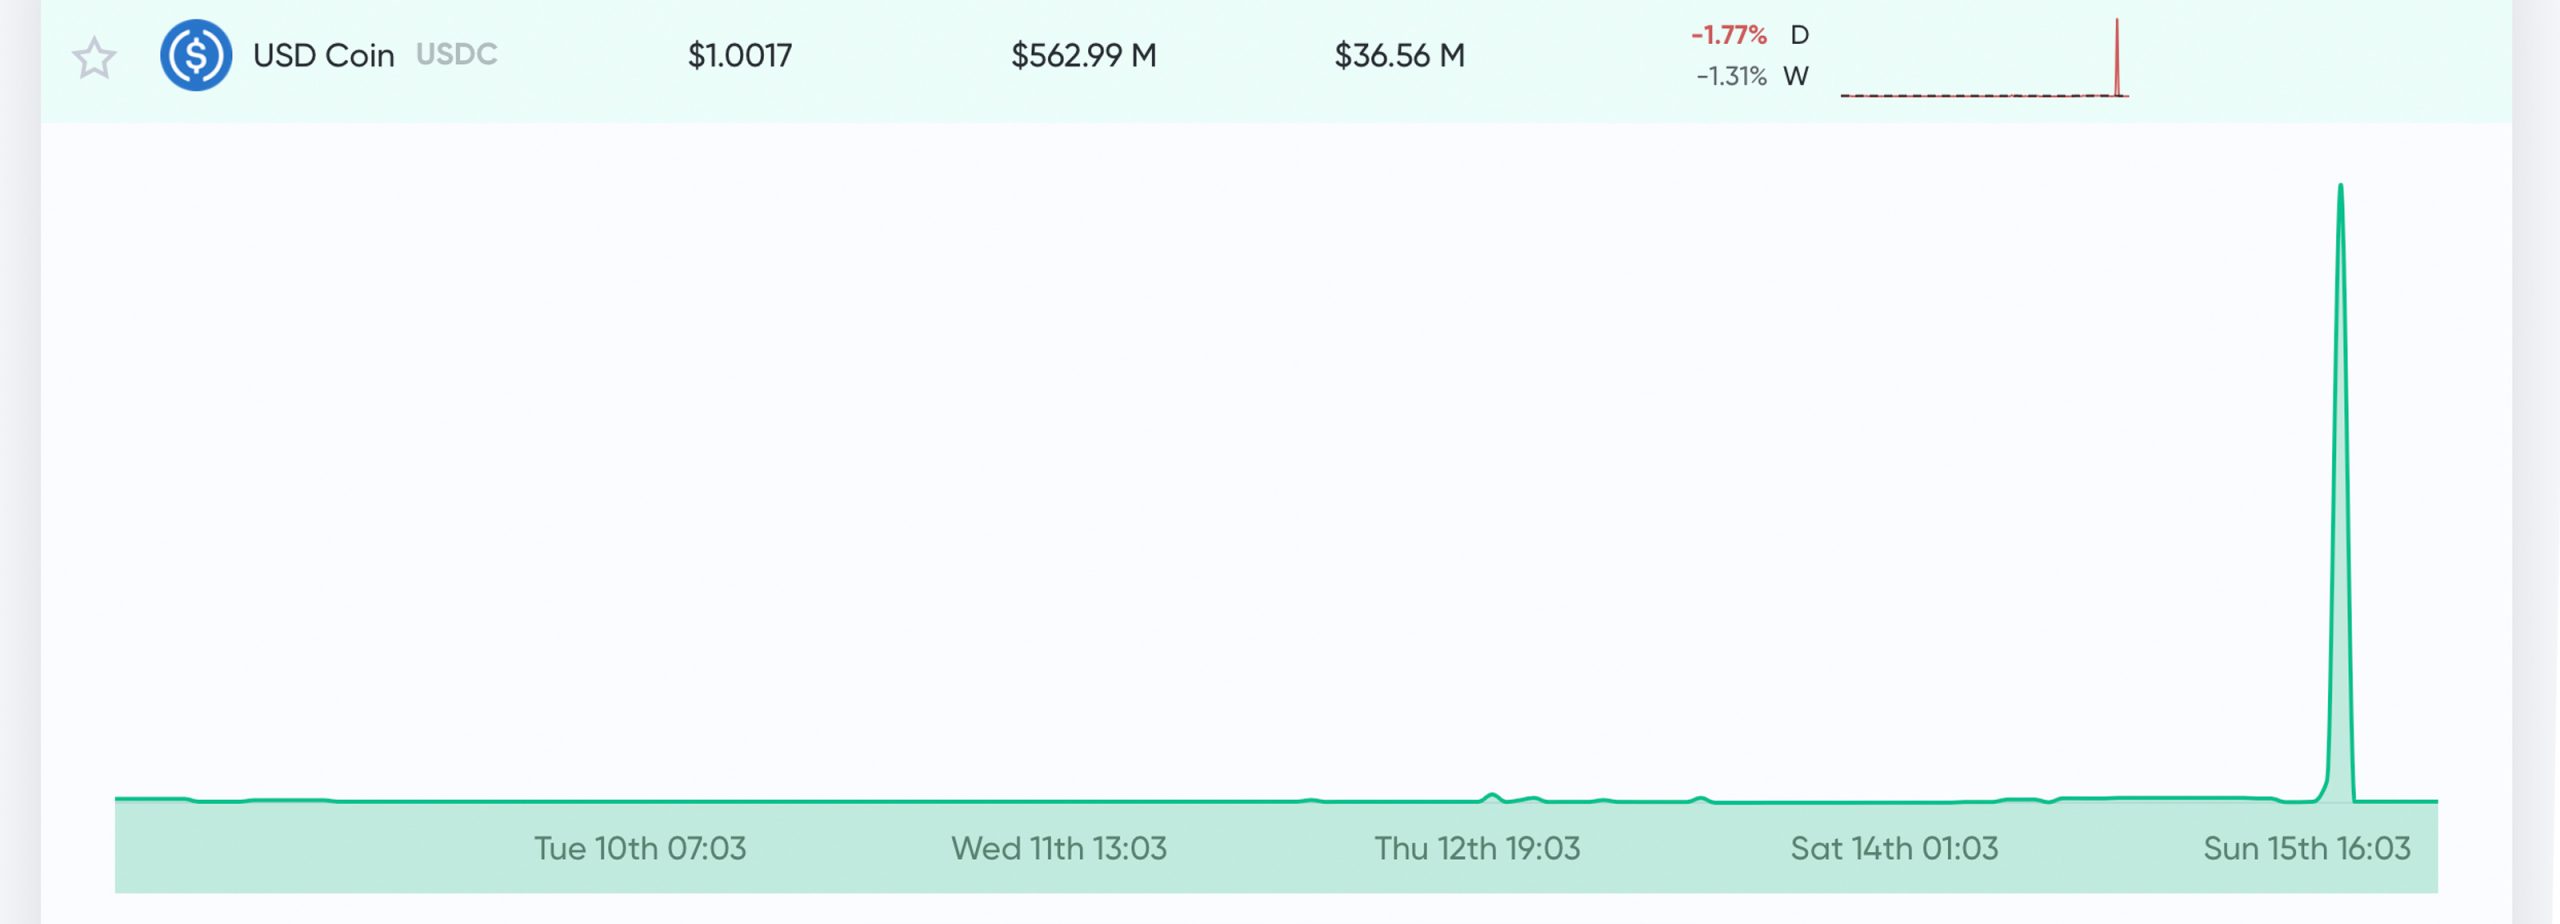This screenshot has width=2560, height=924.
Task: Open USD Coin by clicking its name
Action: pos(322,55)
